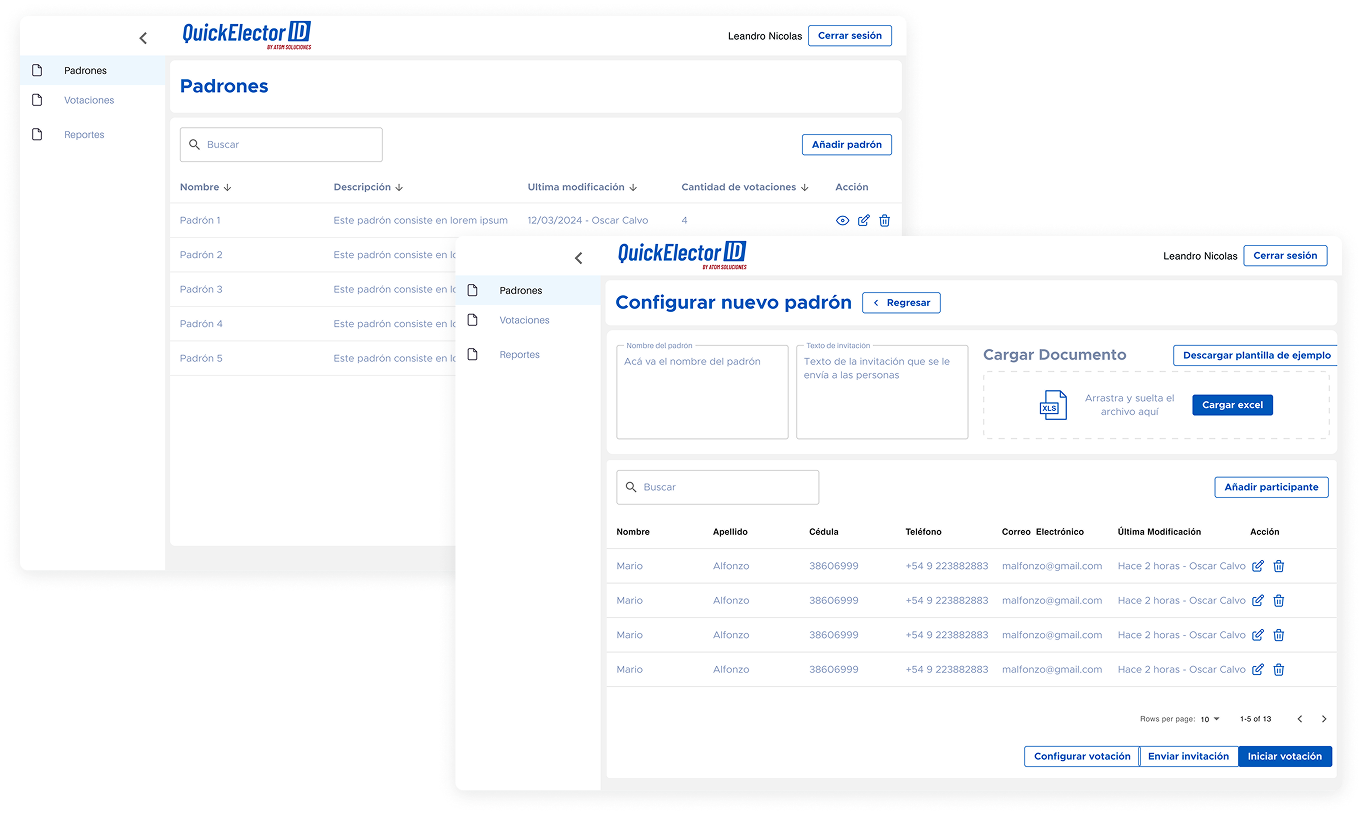
Task: Click the Descargar plantilla de ejemplo button
Action: point(1256,355)
